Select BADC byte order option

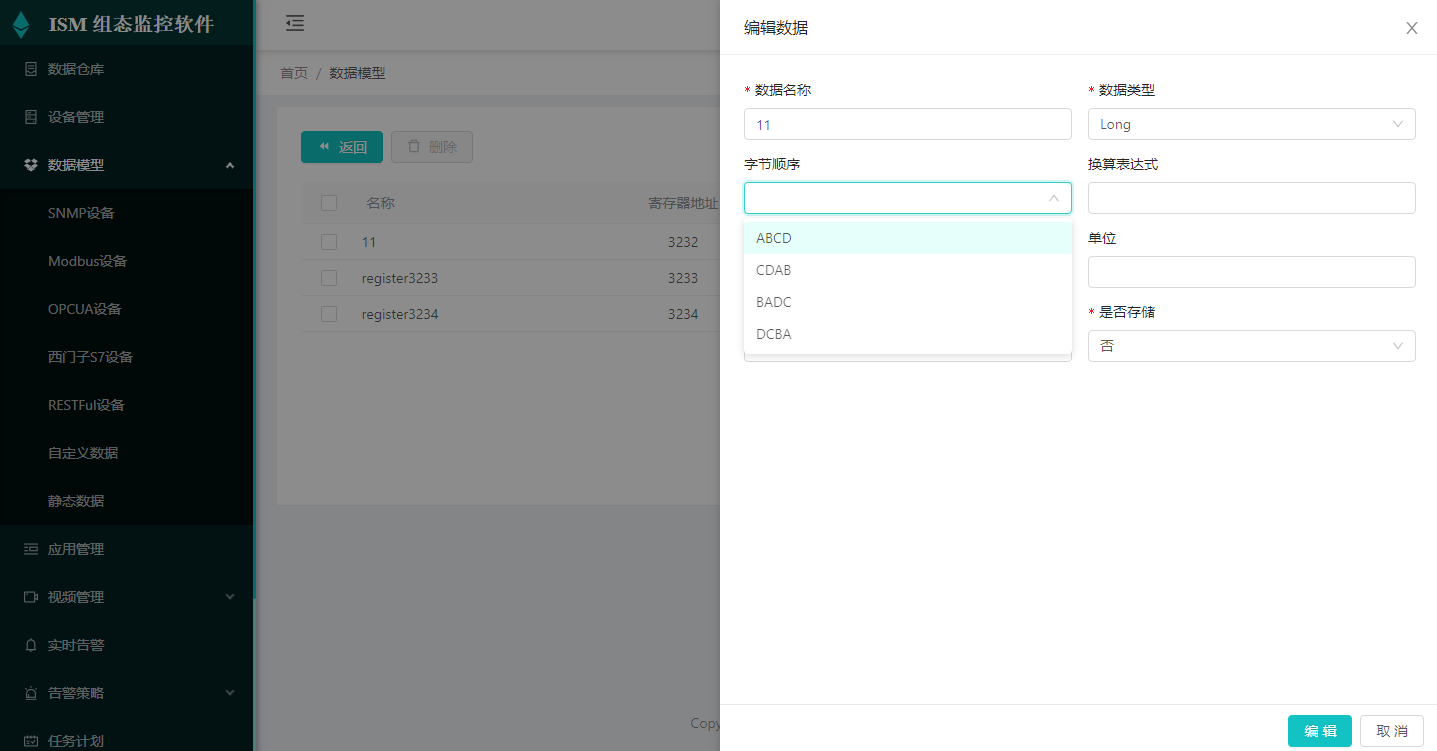(x=908, y=302)
